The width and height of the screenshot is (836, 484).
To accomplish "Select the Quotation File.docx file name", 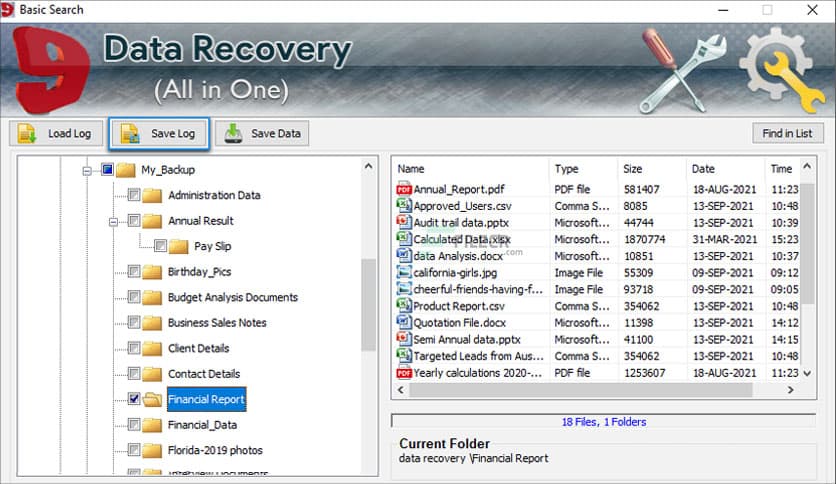I will pos(460,322).
